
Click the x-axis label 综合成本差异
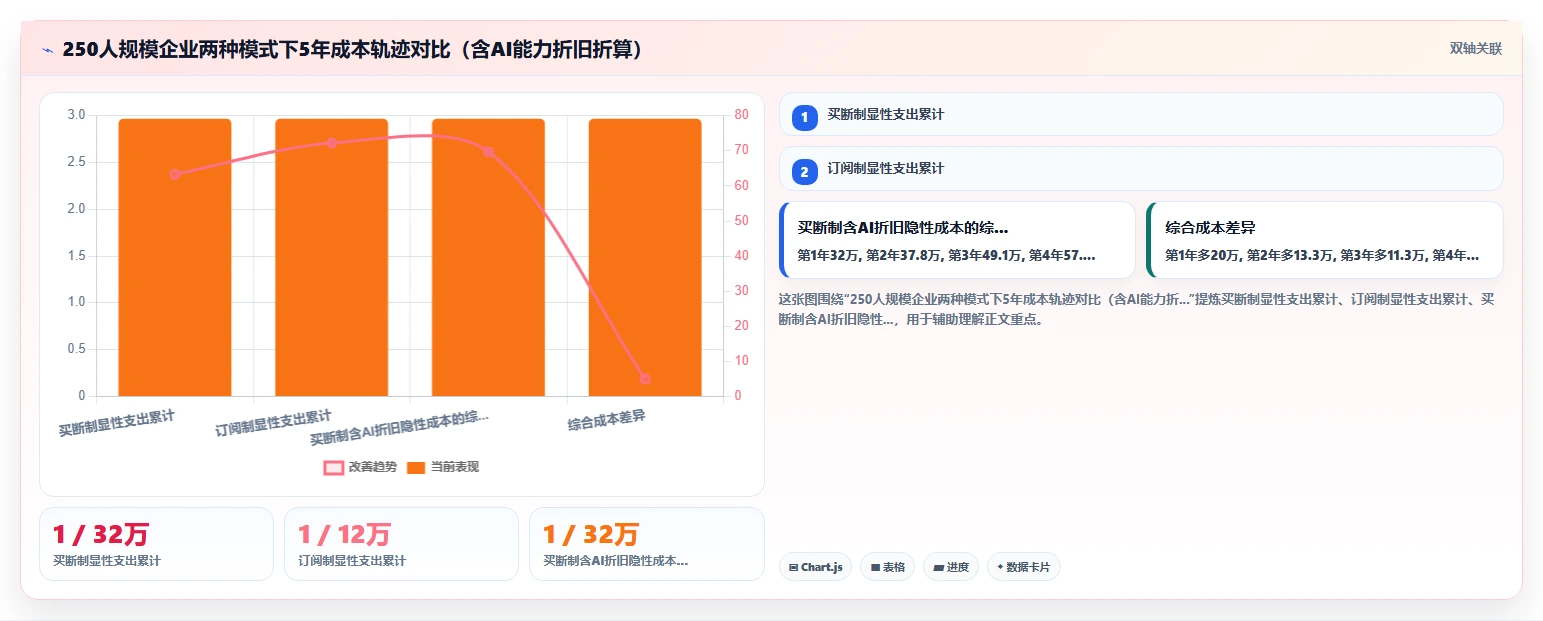[606, 421]
